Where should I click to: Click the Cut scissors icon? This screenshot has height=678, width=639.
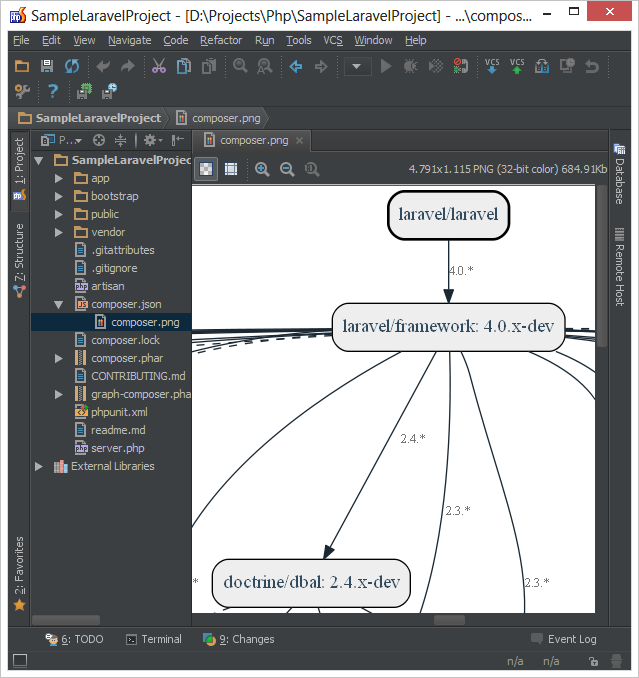(159, 67)
